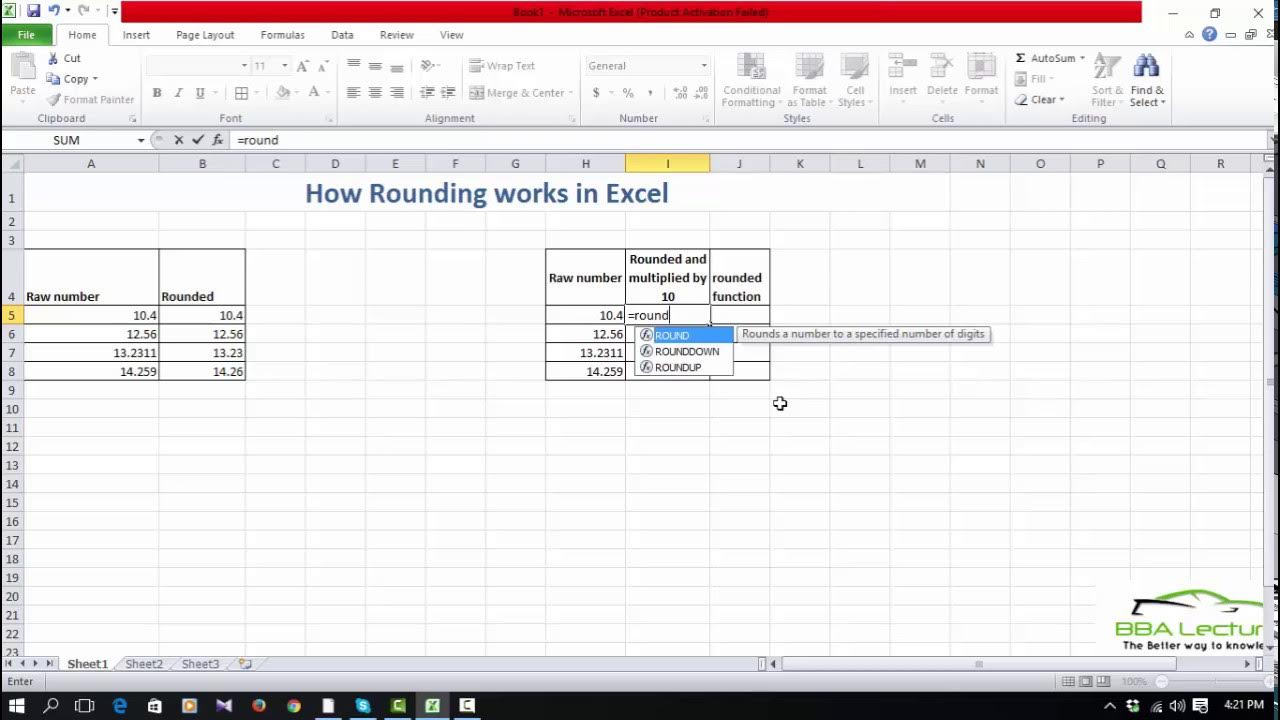
Task: Click the Cell Styles button
Action: click(853, 80)
